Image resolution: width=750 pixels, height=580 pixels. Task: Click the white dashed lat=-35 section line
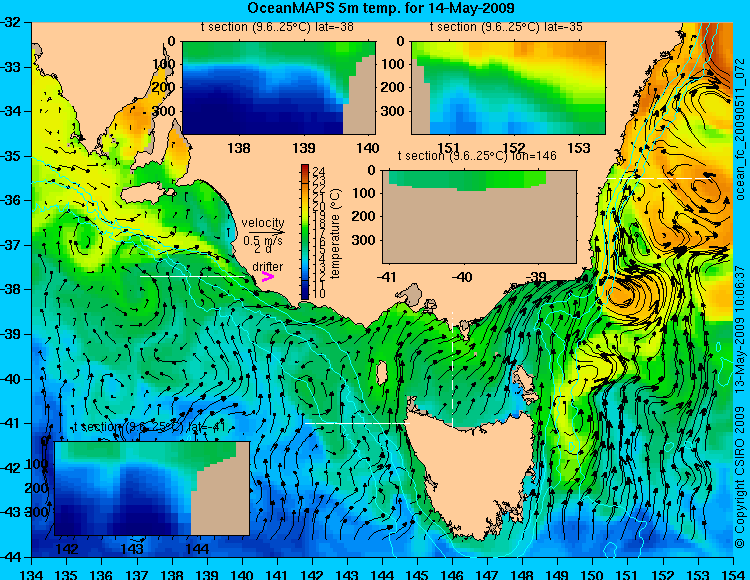(658, 178)
